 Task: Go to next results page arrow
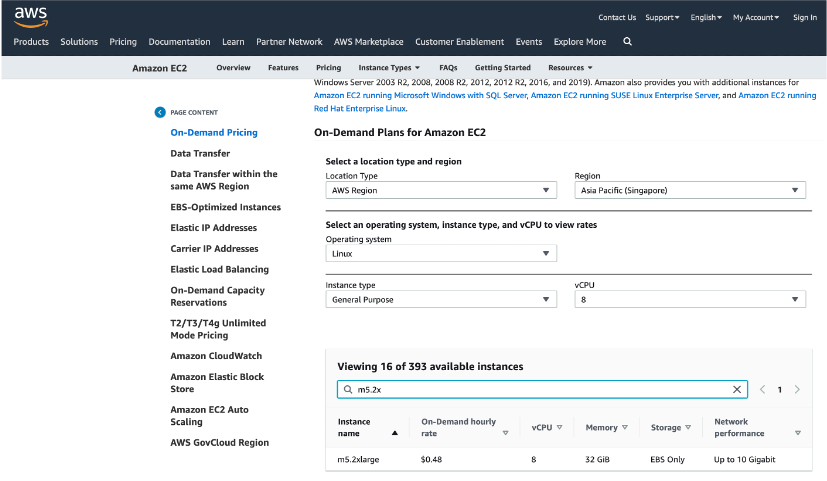coord(797,389)
